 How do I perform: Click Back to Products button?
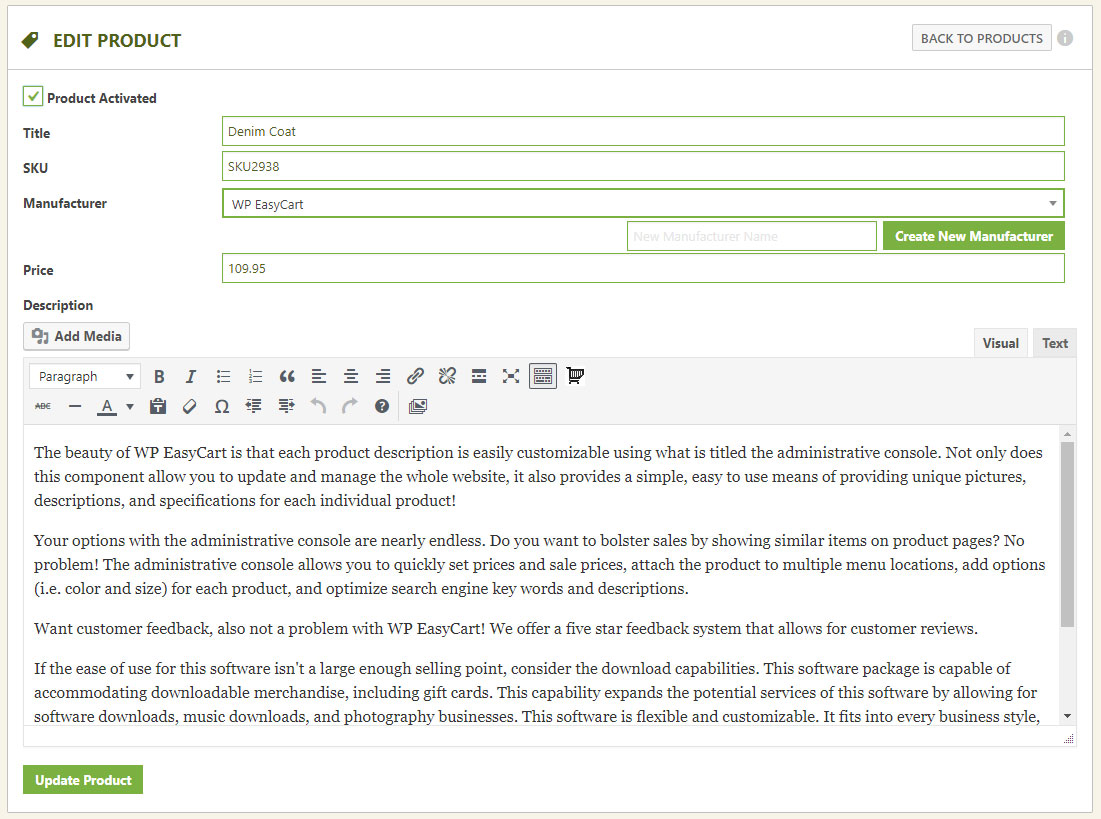982,38
